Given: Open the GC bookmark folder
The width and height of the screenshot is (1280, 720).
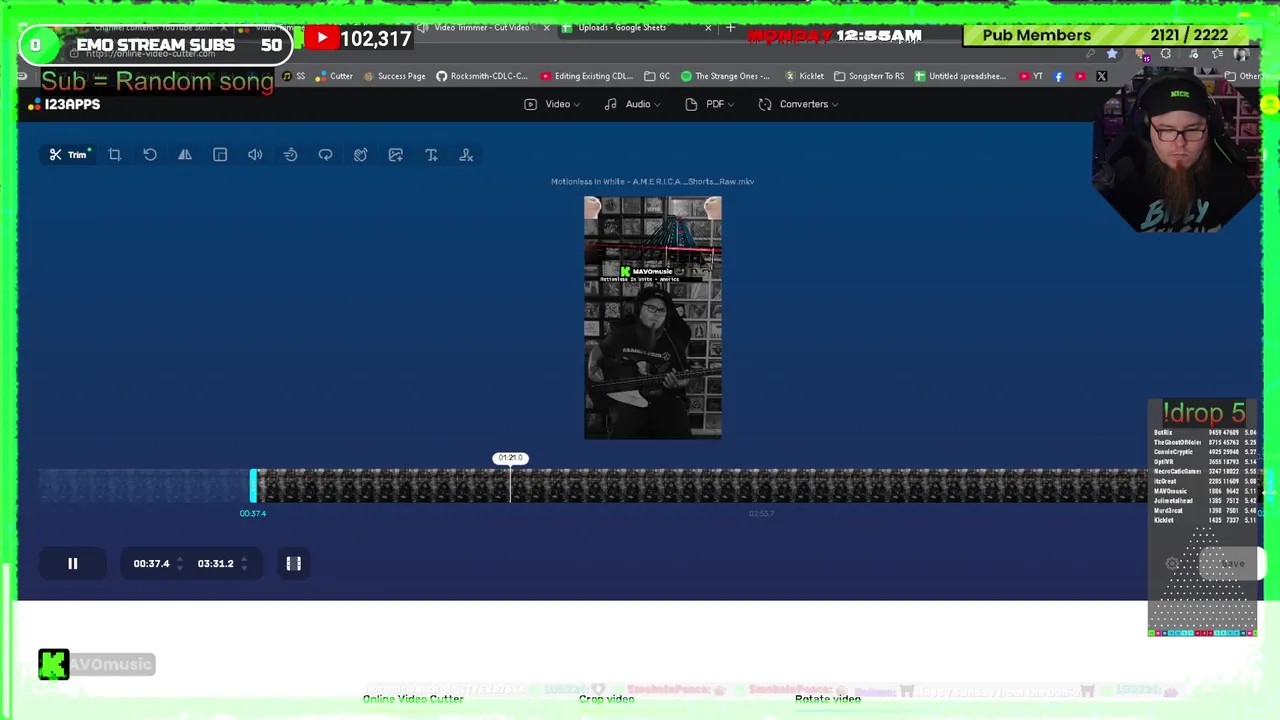Looking at the screenshot, I should [657, 76].
